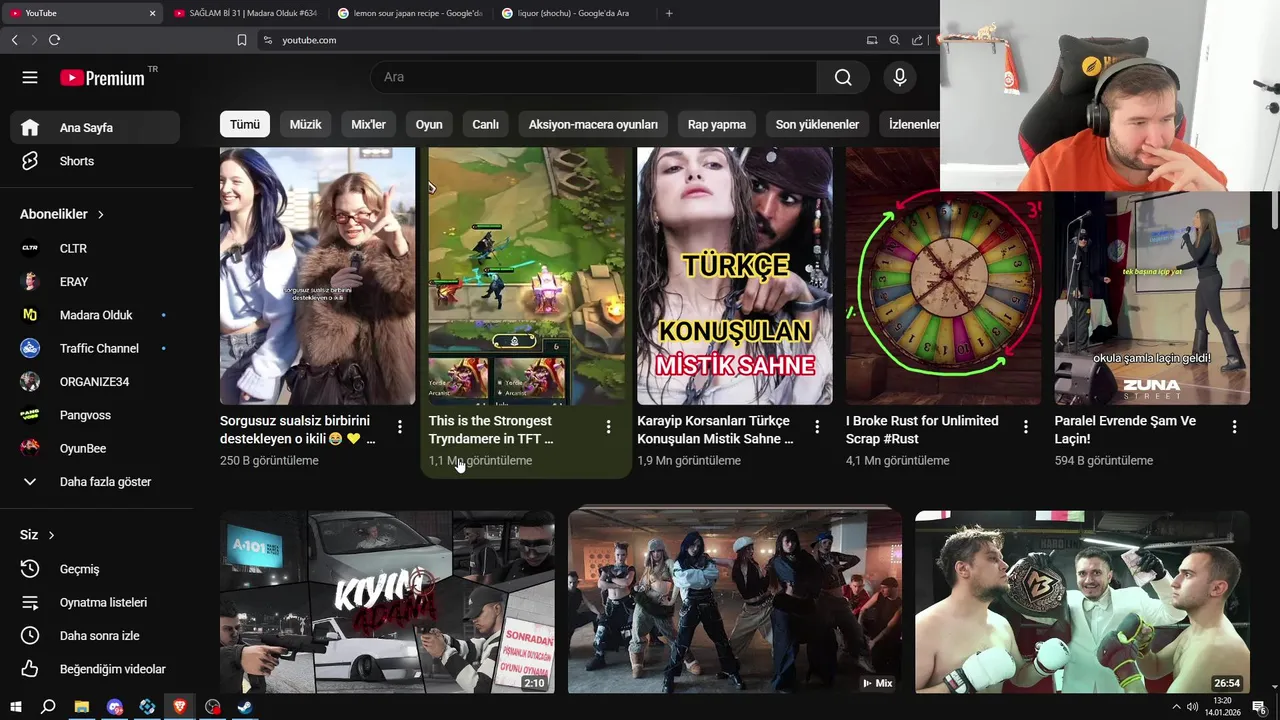Image resolution: width=1280 pixels, height=720 pixels.
Task: Select the Rap yapma filter chip
Action: (x=717, y=124)
